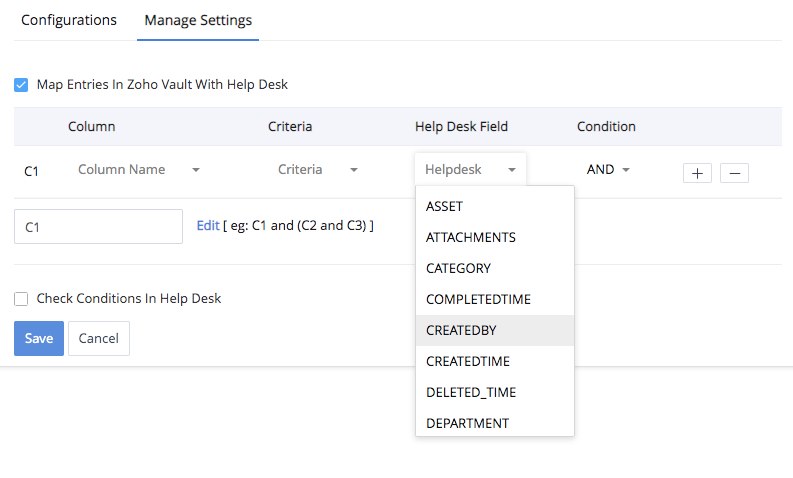793x478 pixels.
Task: Select the Manage Settings tab
Action: [x=198, y=20]
